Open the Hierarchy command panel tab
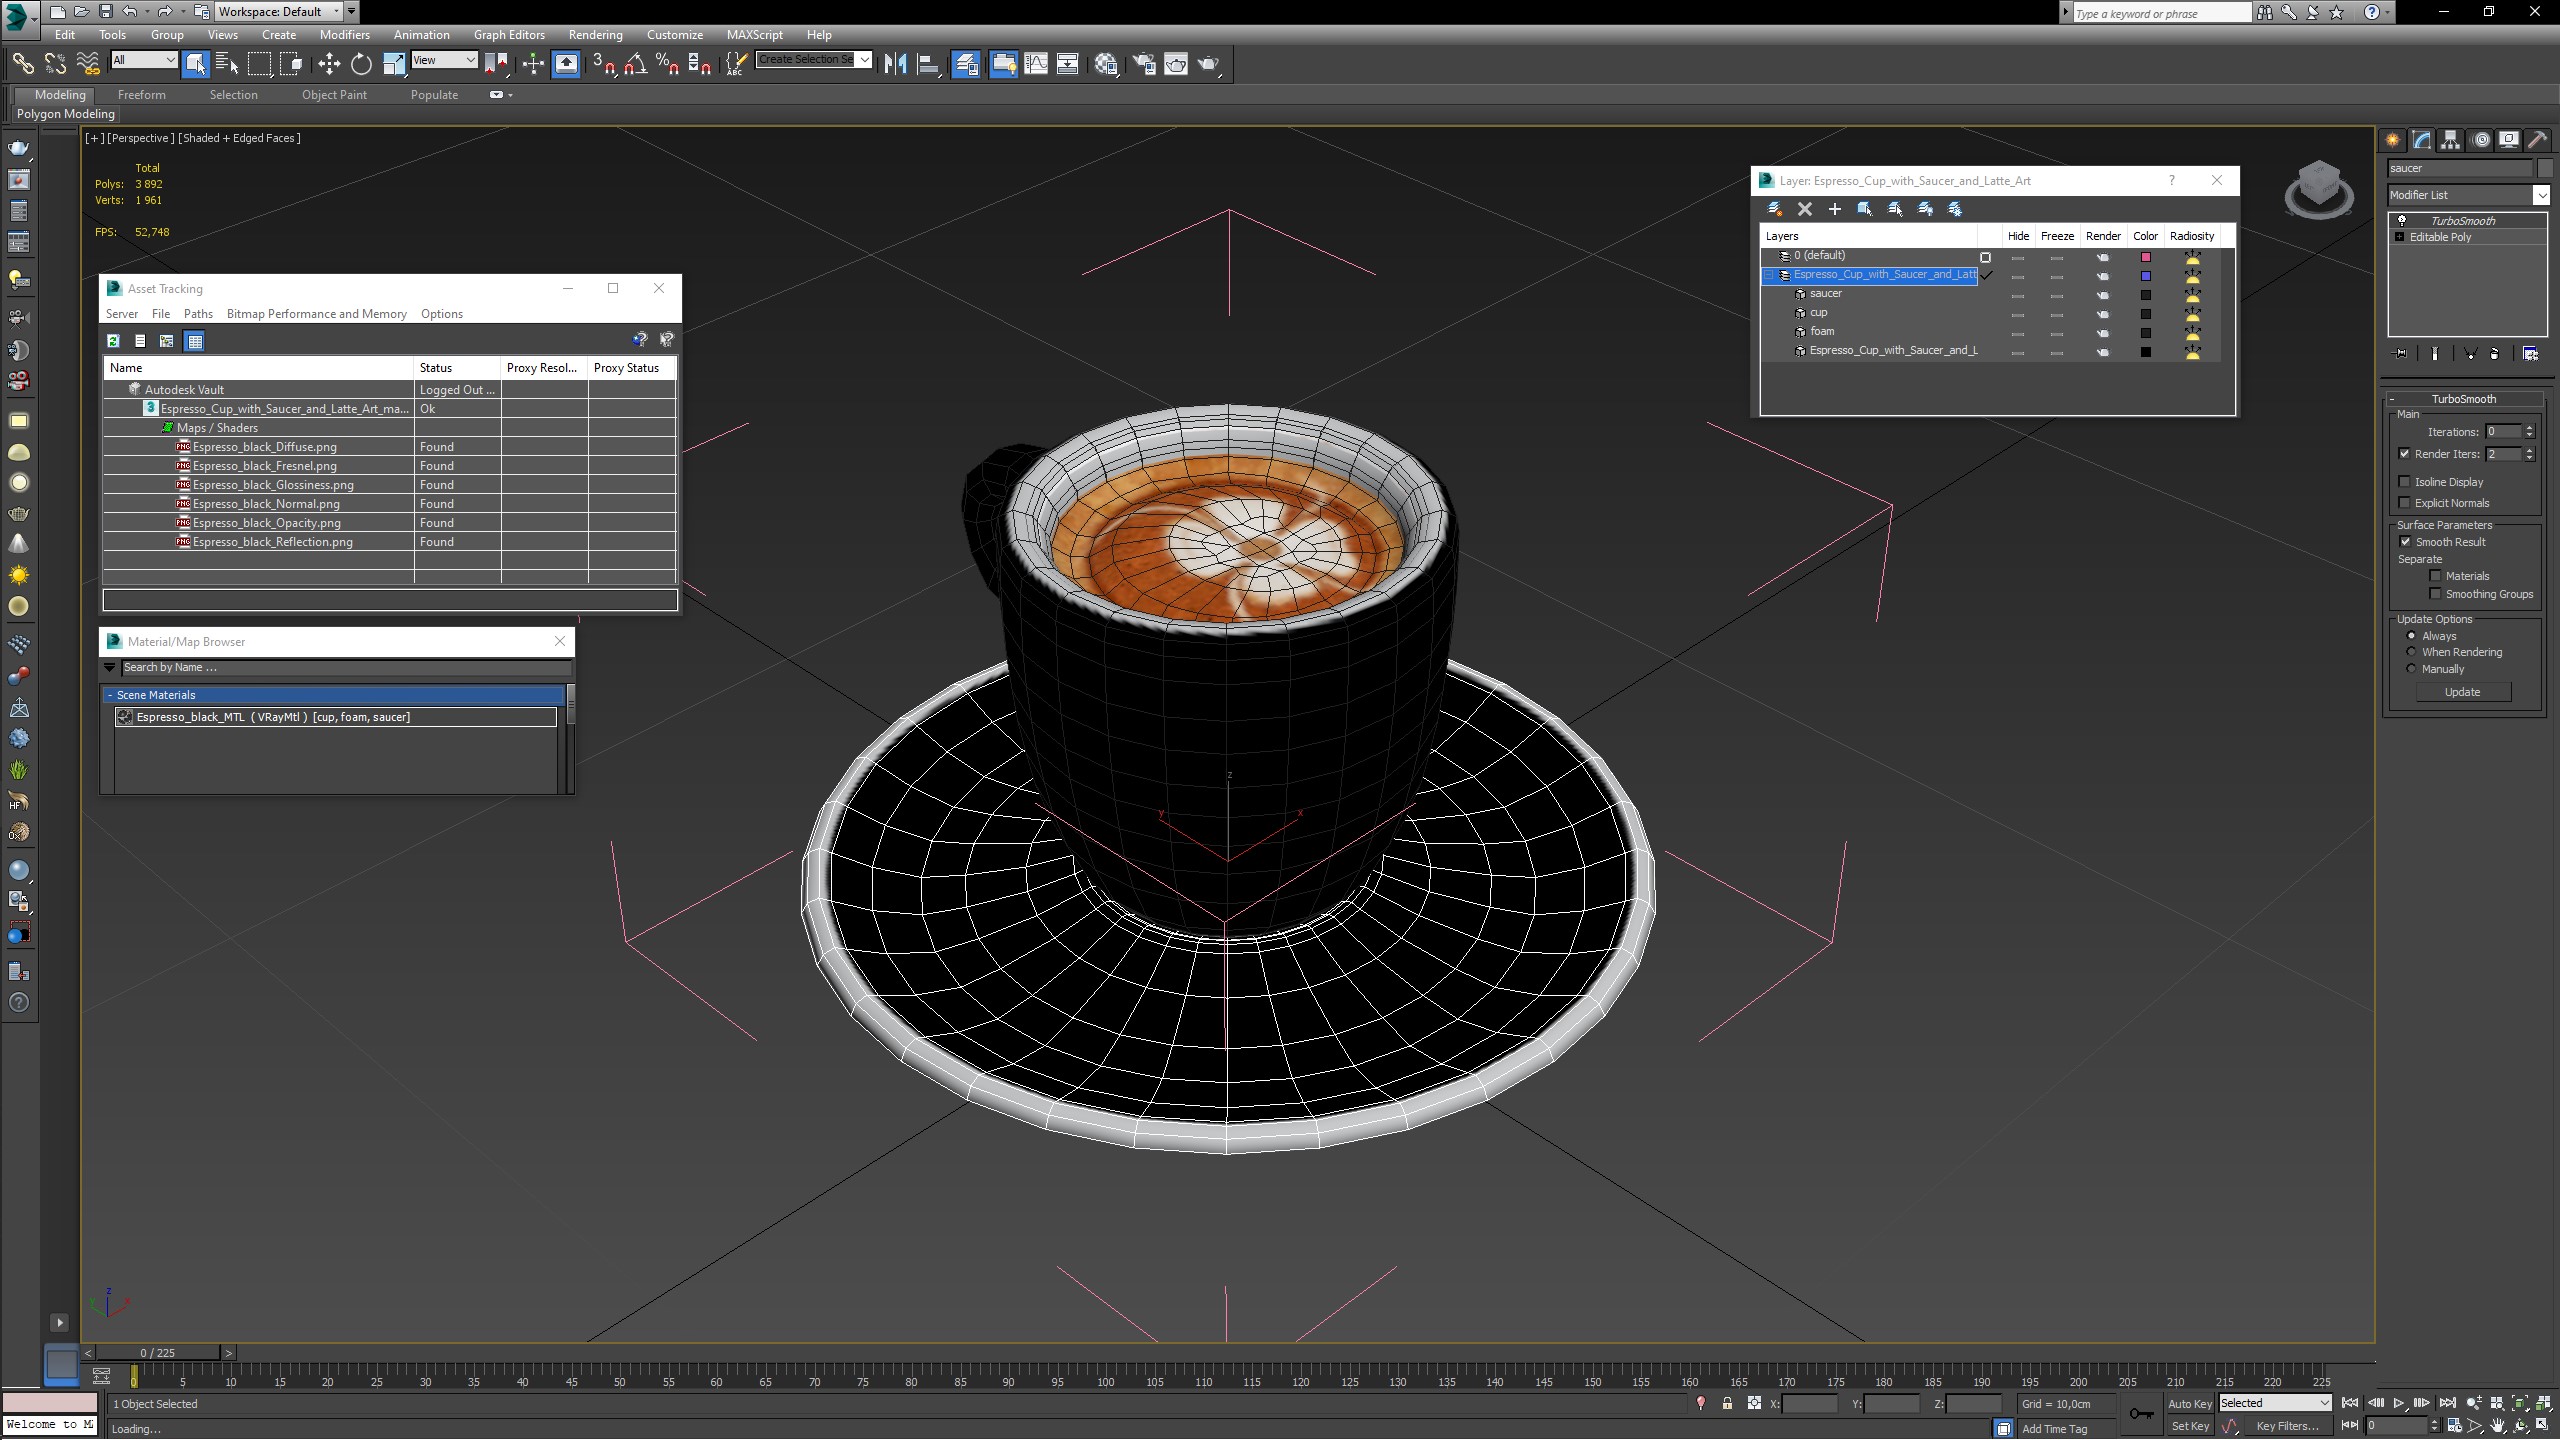The image size is (2560, 1440). (2450, 140)
